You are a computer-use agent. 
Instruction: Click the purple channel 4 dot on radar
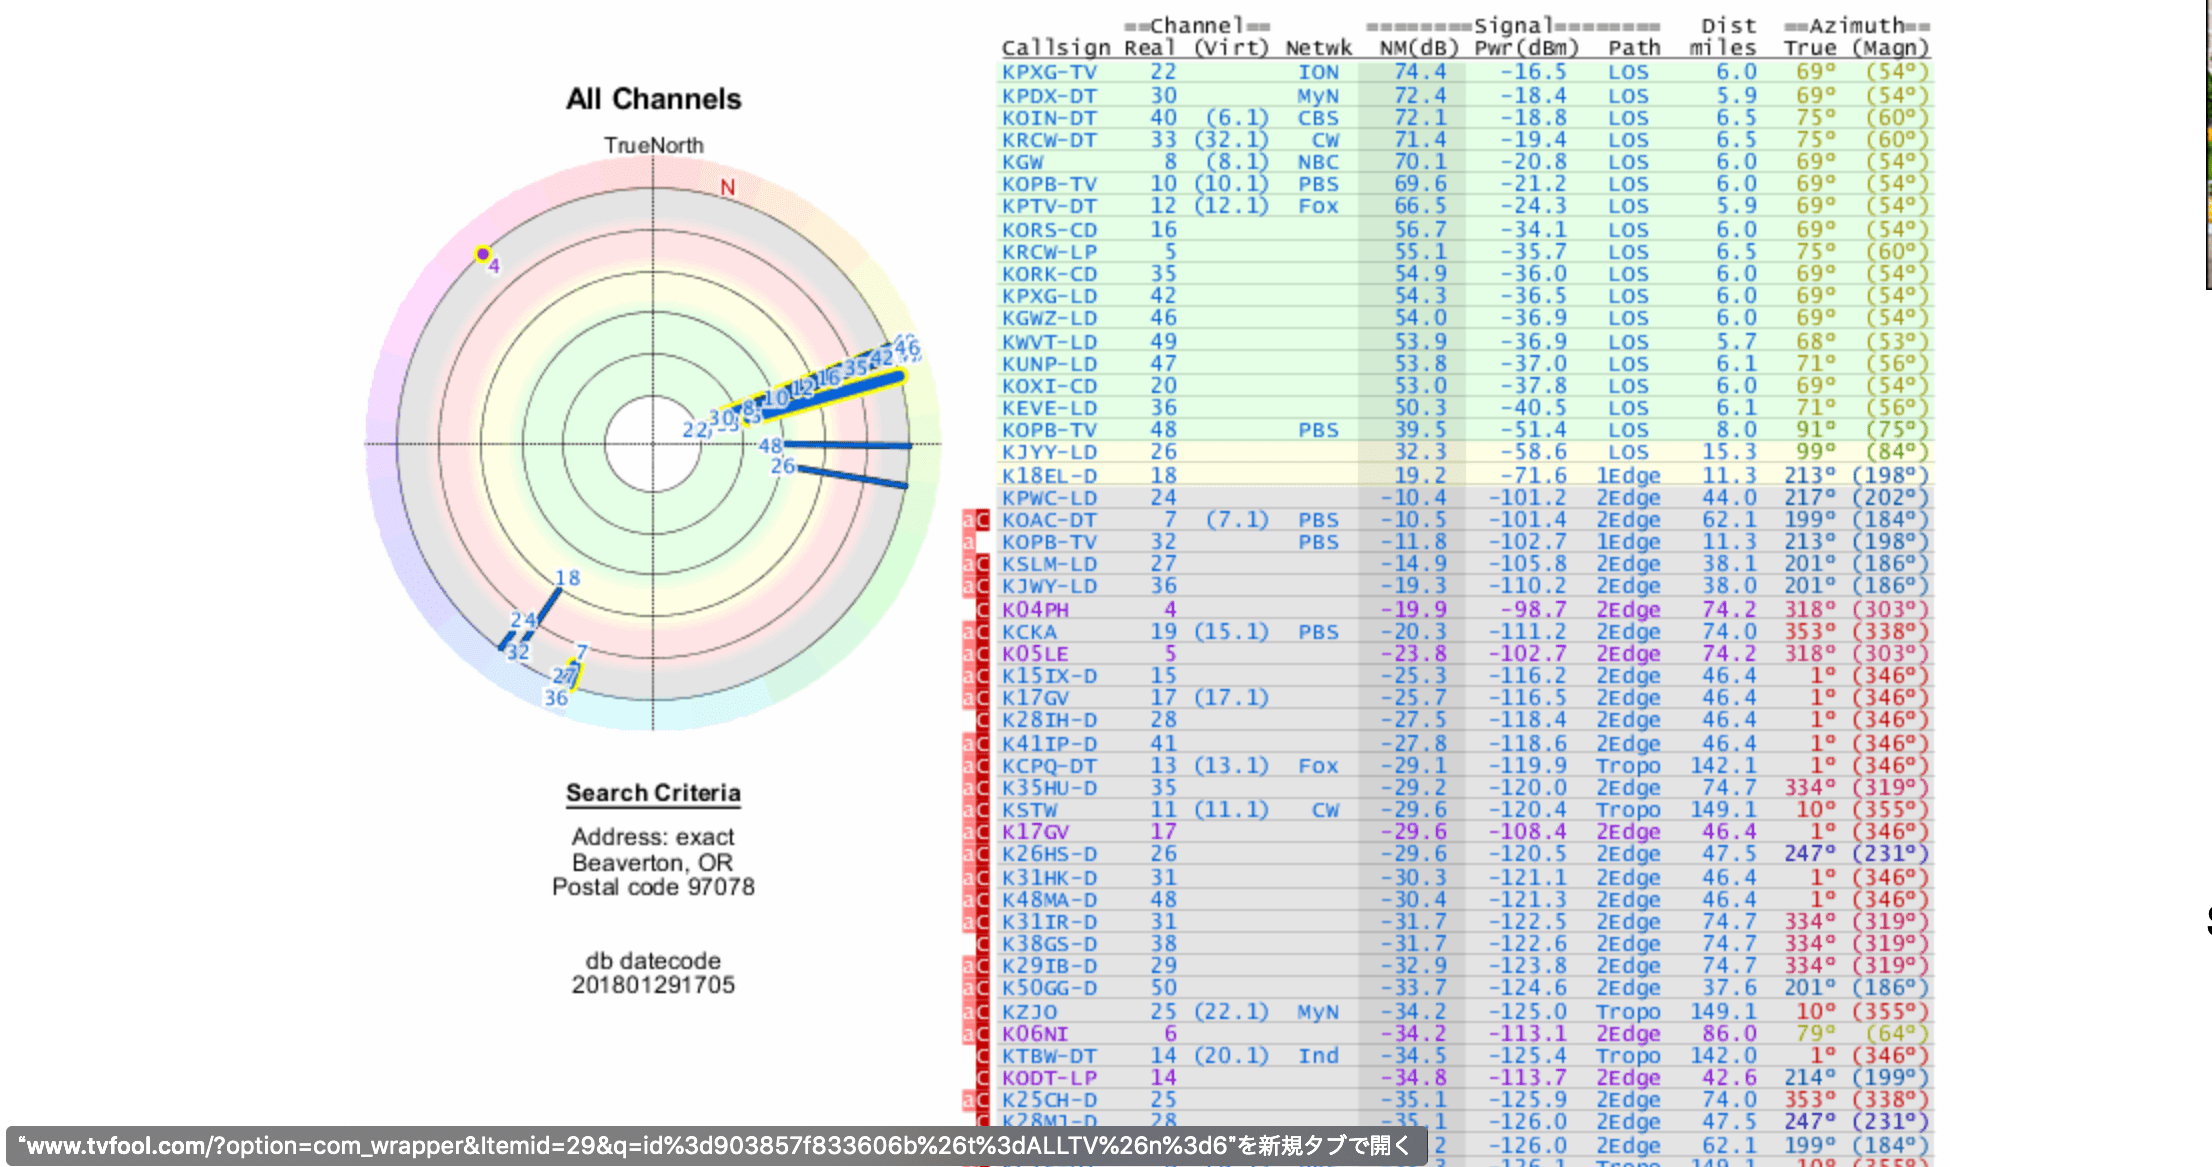483,254
